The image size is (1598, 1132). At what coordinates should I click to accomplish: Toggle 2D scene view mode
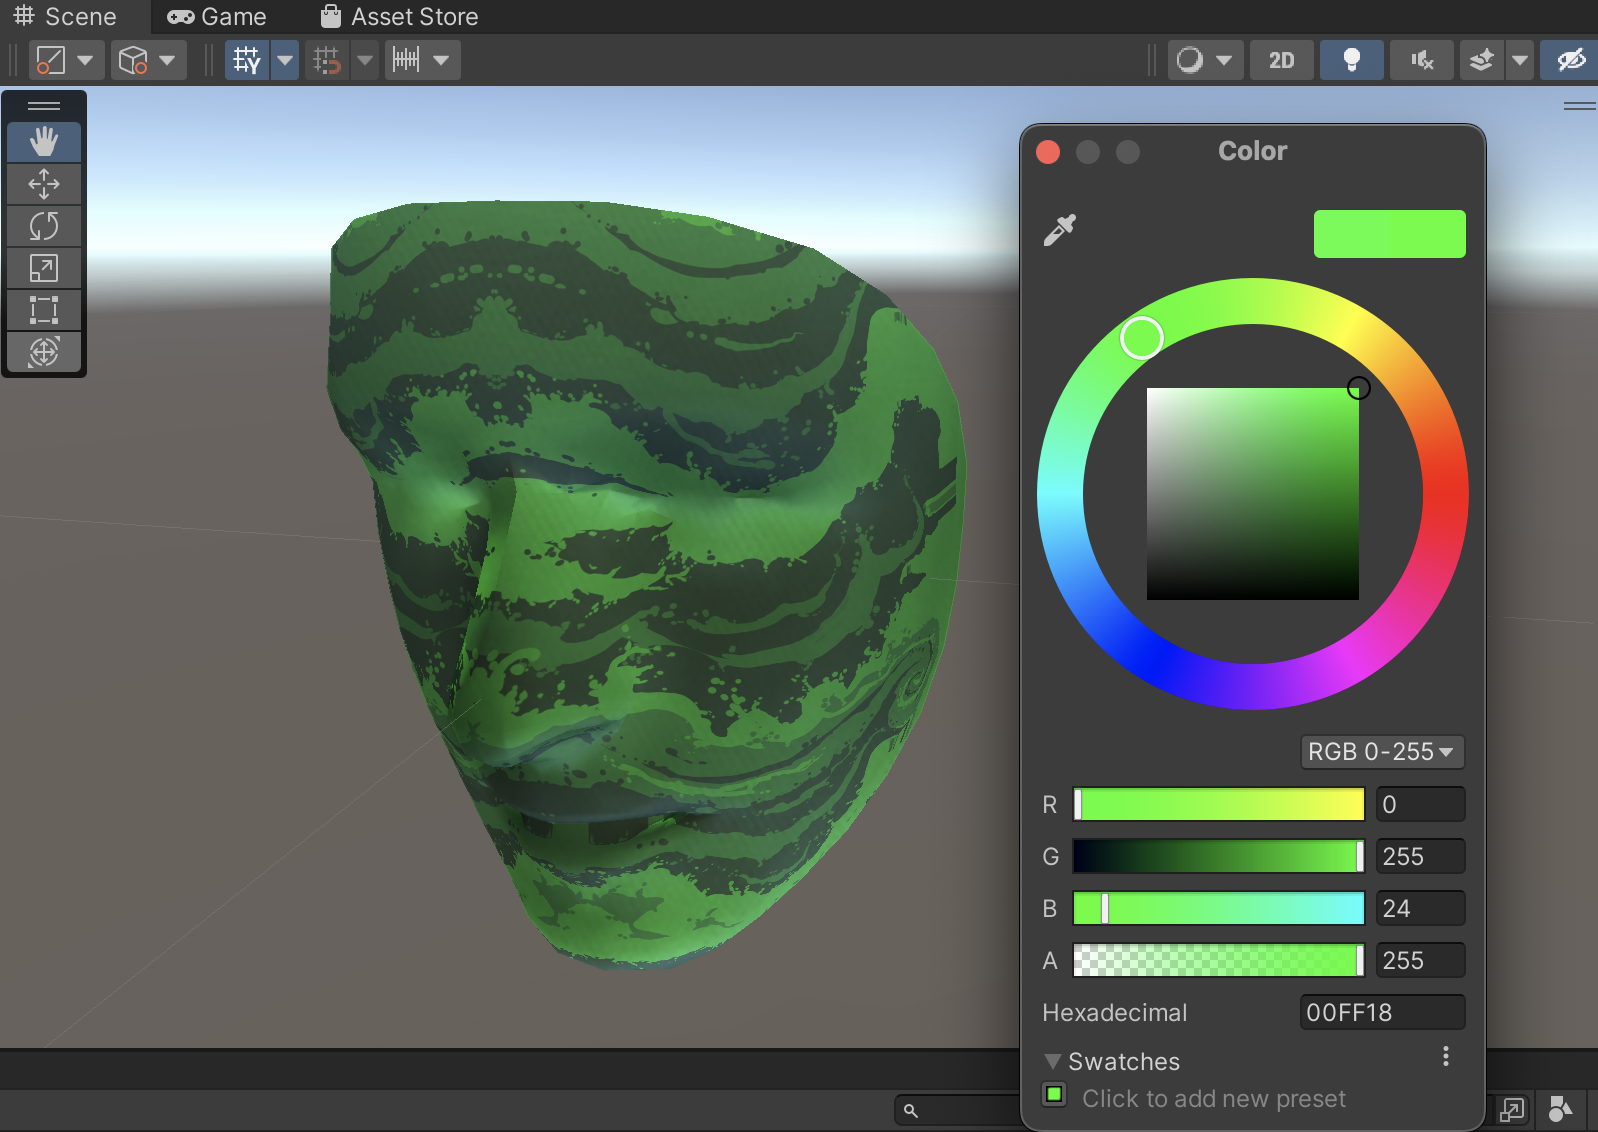click(1281, 60)
